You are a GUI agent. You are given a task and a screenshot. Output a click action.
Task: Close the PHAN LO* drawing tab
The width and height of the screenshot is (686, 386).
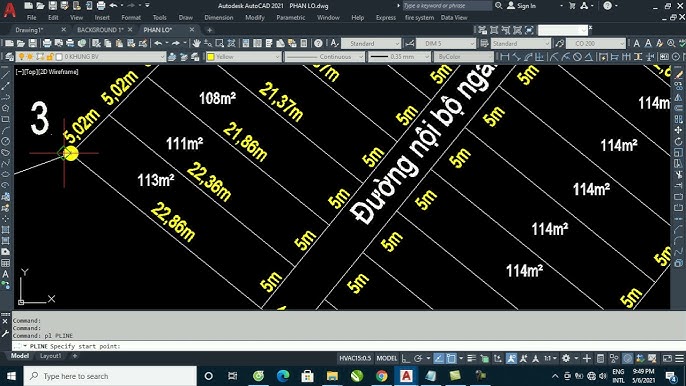pos(192,30)
